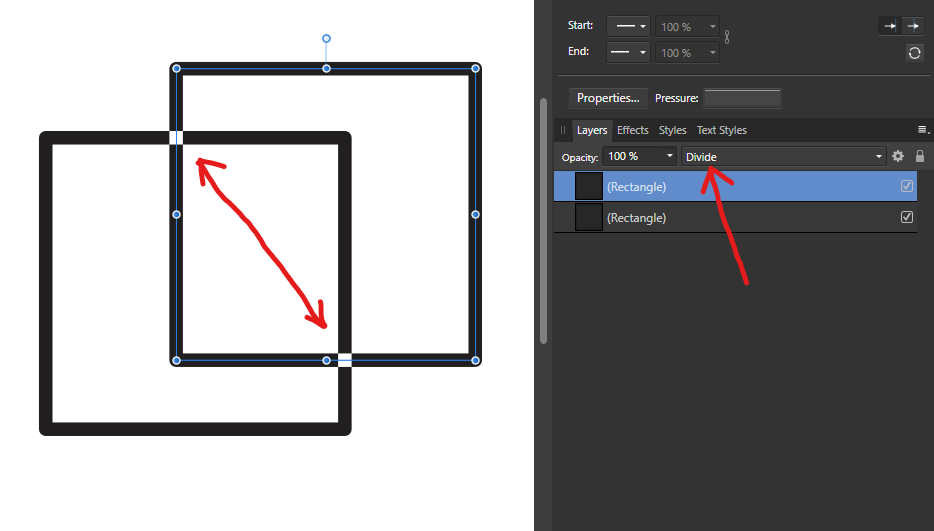Click the panel vertical scrollbar
Viewport: 934px width, 531px height.
click(543, 221)
